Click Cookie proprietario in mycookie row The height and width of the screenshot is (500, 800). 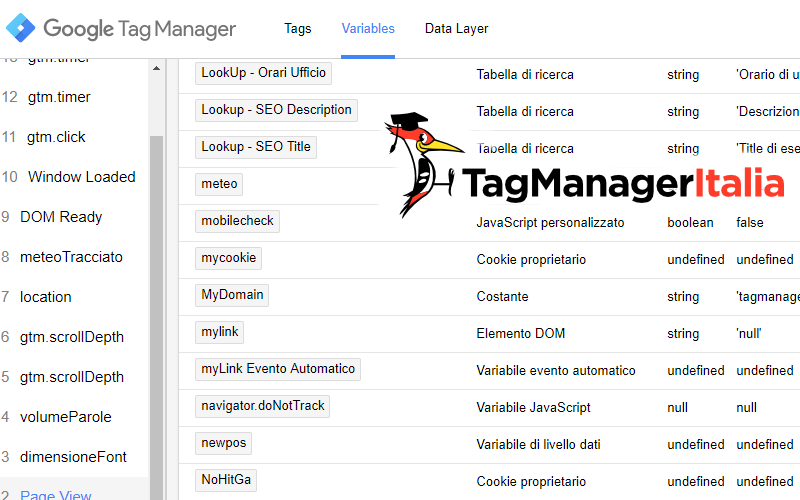pos(531,259)
